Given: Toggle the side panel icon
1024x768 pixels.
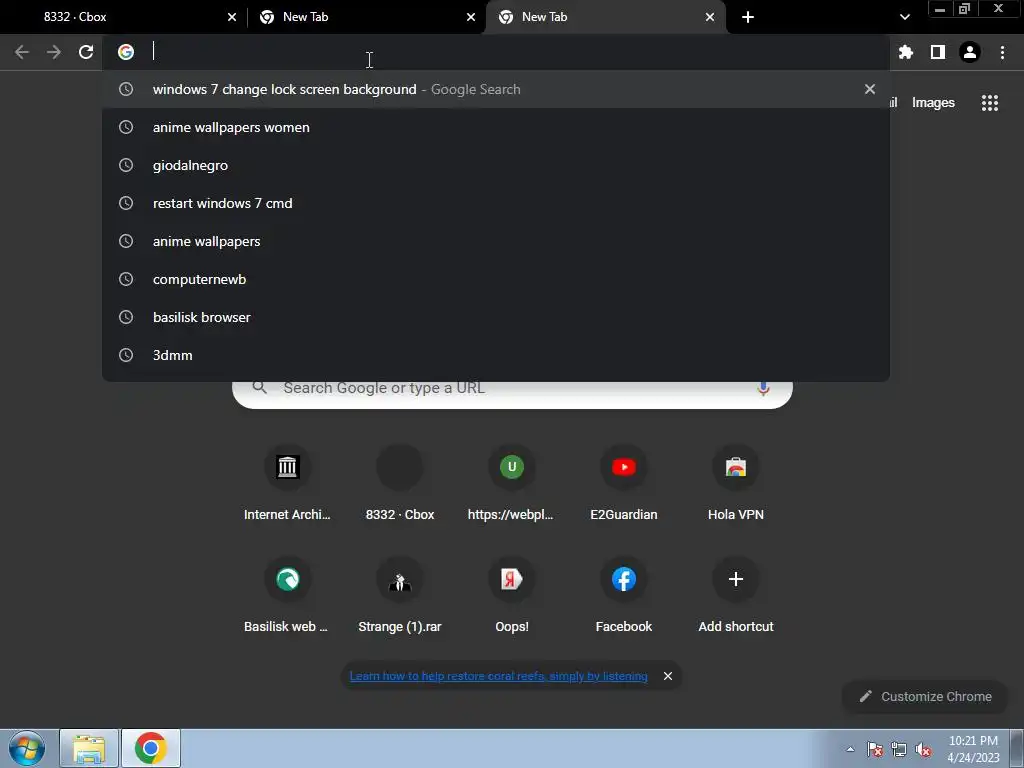Looking at the screenshot, I should click(938, 52).
